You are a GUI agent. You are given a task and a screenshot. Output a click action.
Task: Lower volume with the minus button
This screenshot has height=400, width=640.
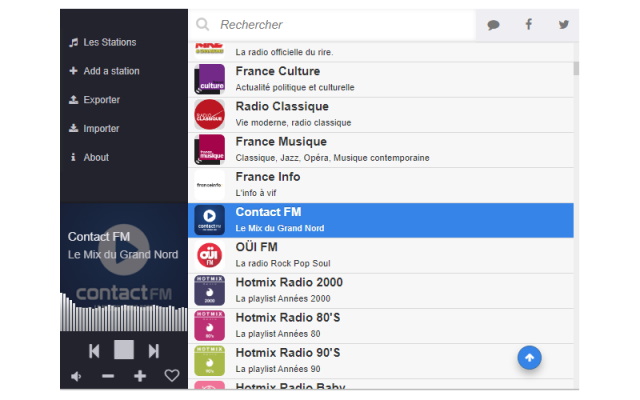tap(108, 376)
